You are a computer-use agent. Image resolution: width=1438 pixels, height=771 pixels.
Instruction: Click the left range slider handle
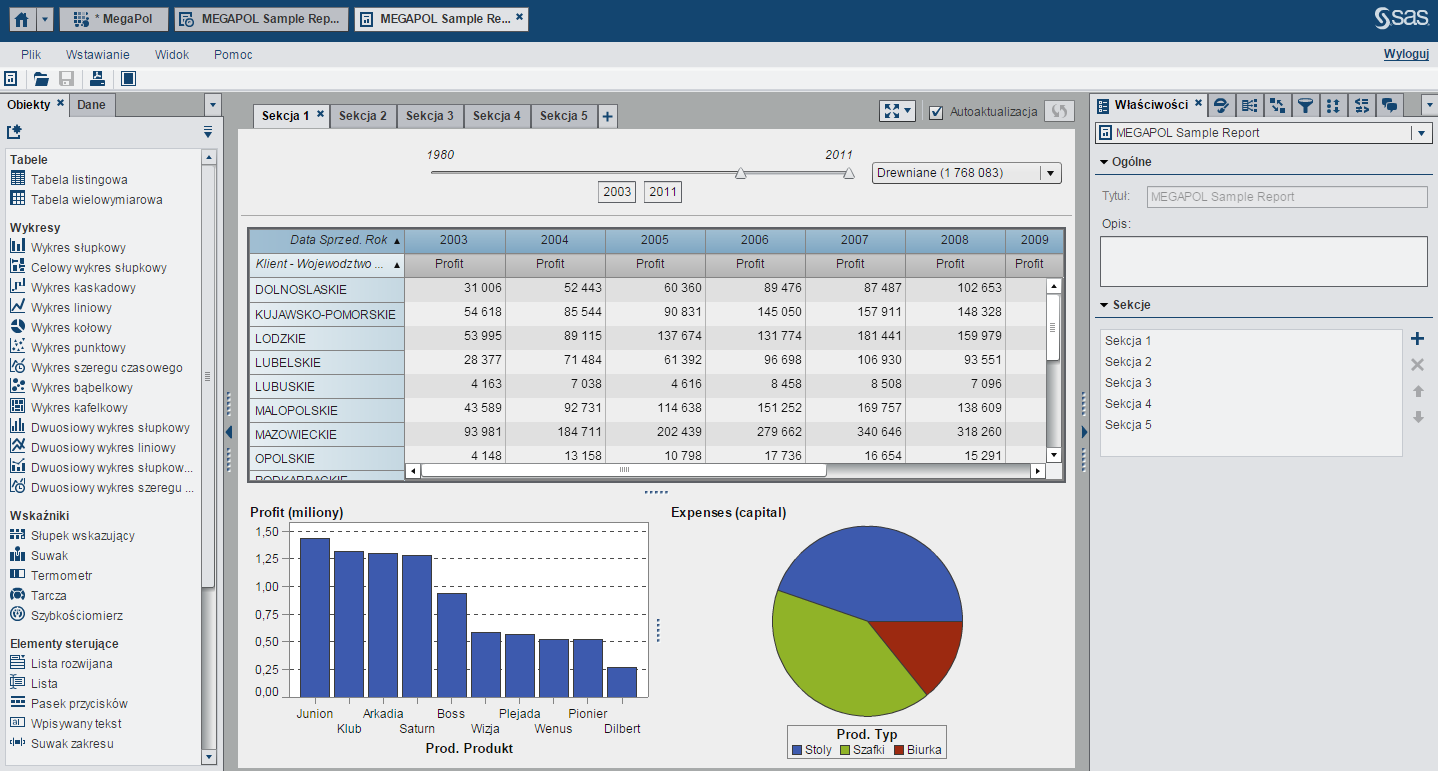click(x=741, y=173)
